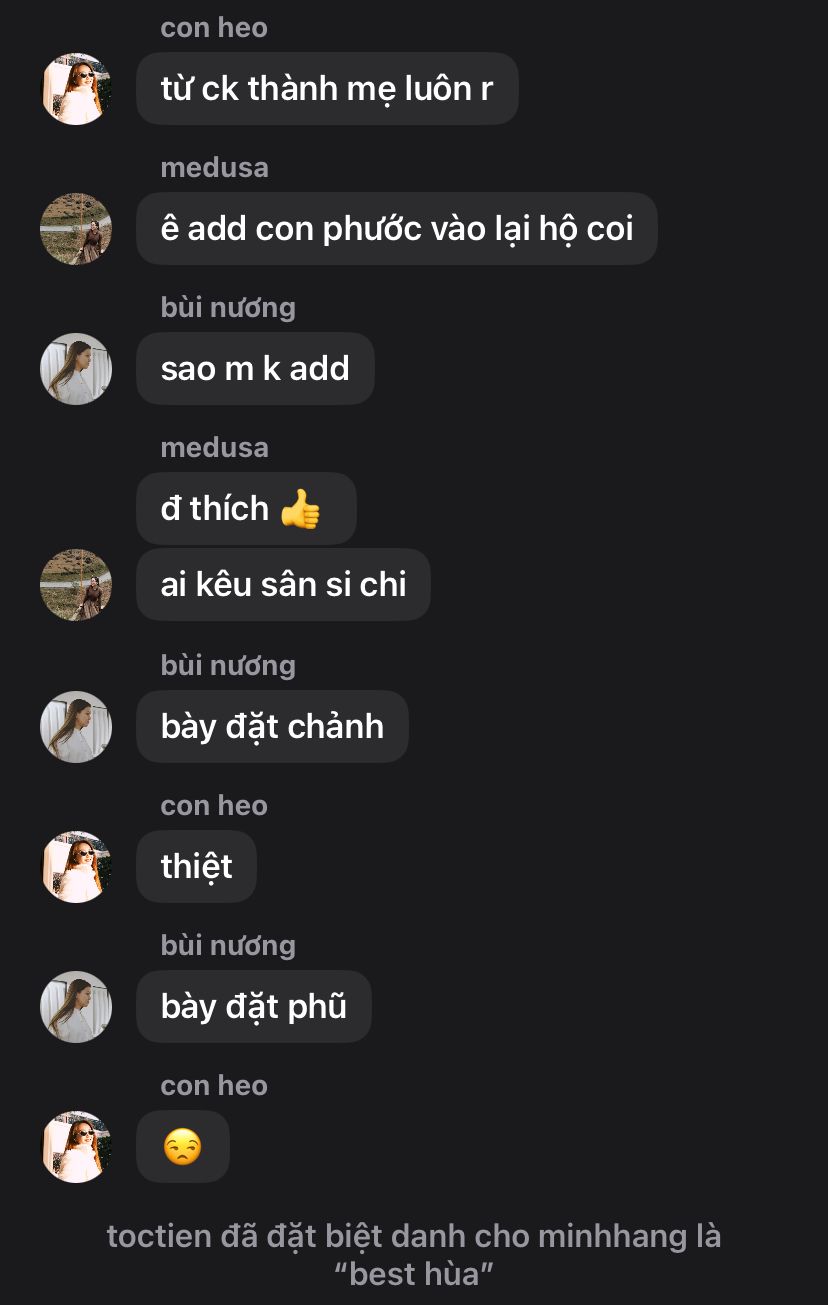The height and width of the screenshot is (1305, 828).
Task: Tap con heo's avatar beside "thiệt" message
Action: pos(76,867)
